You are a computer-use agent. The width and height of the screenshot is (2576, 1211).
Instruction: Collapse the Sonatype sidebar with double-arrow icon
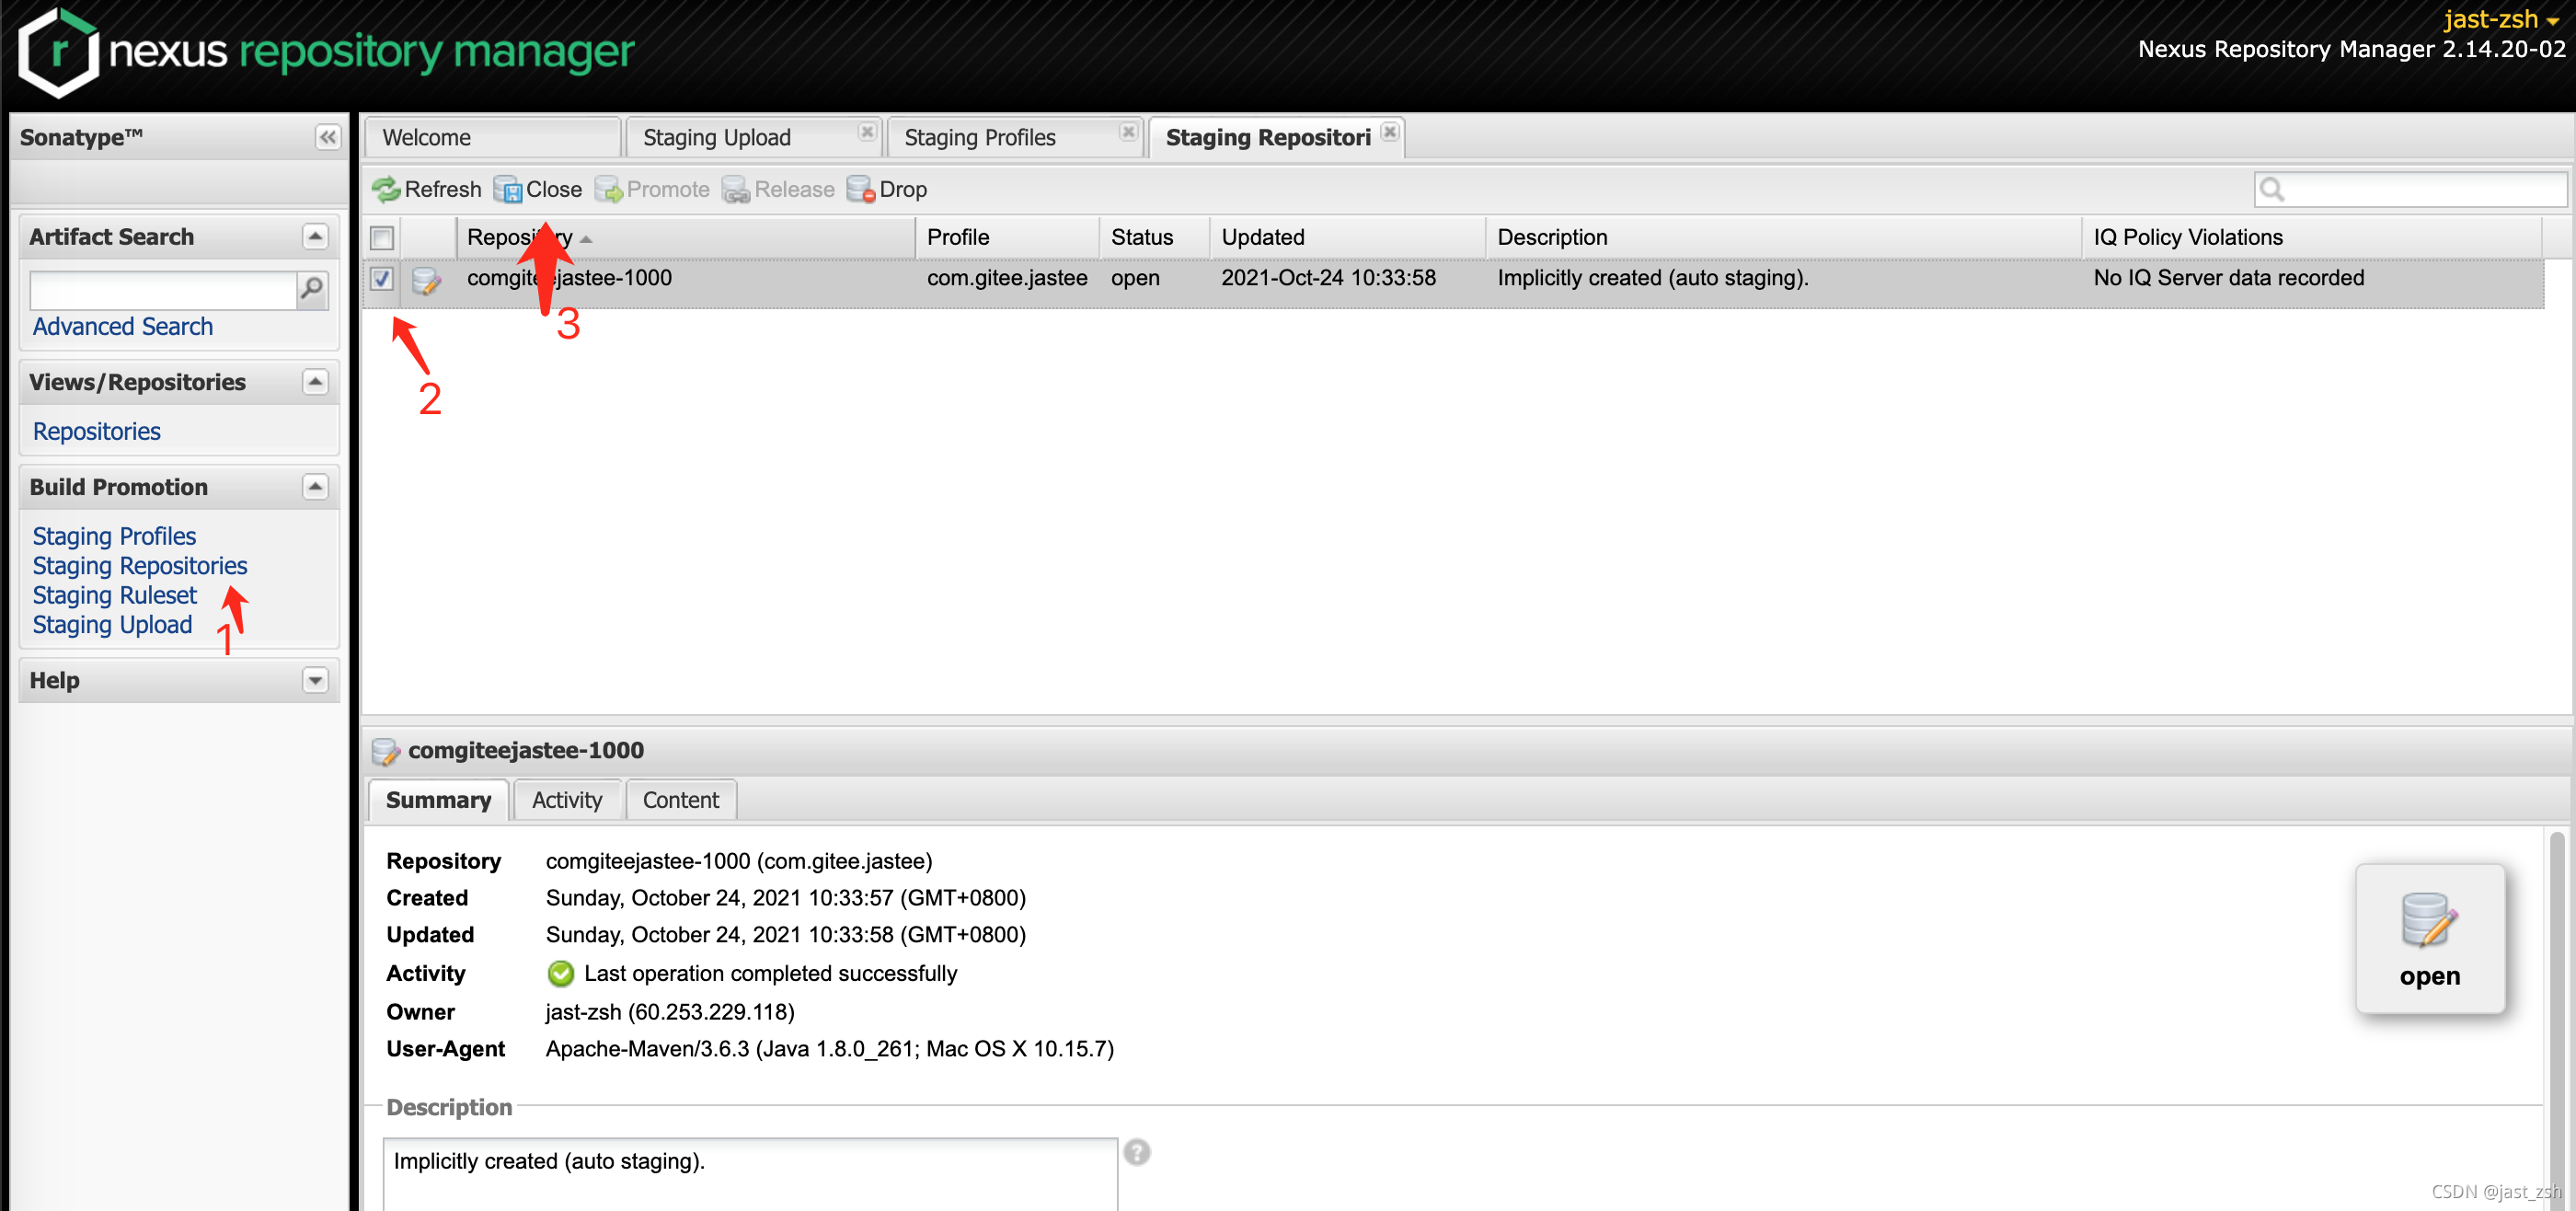click(x=327, y=137)
